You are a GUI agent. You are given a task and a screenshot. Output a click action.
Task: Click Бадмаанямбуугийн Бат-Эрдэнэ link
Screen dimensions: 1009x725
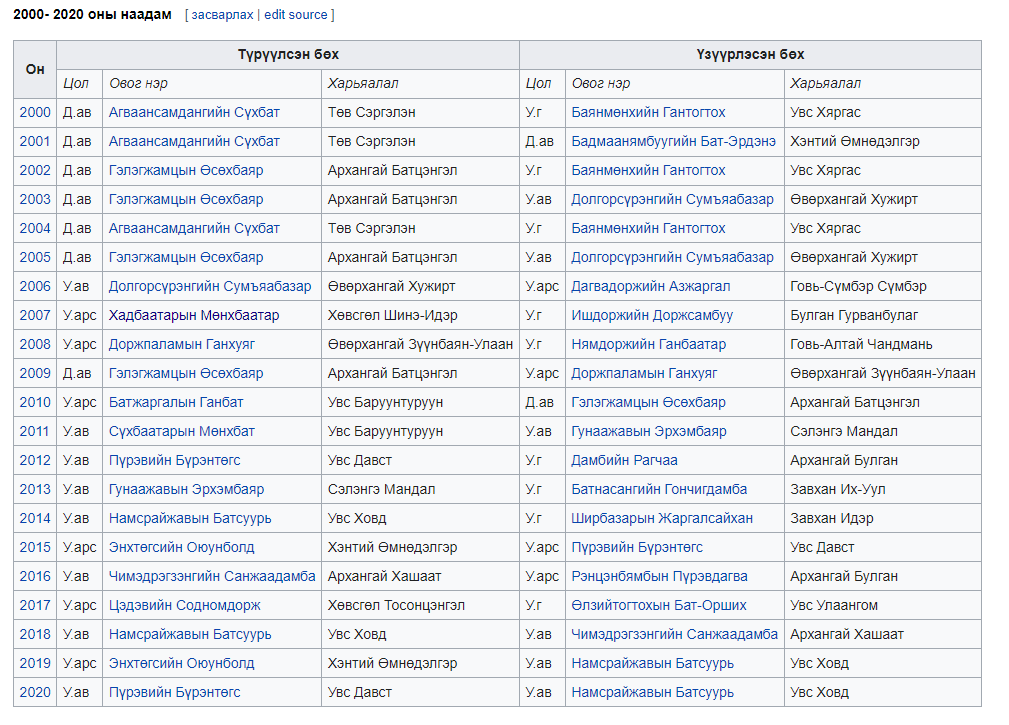point(673,141)
